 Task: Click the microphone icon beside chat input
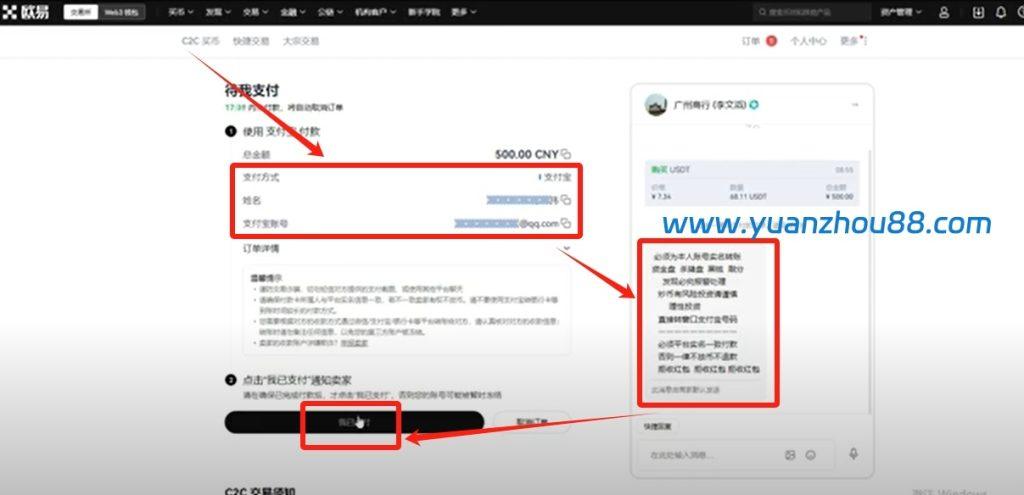click(x=853, y=454)
